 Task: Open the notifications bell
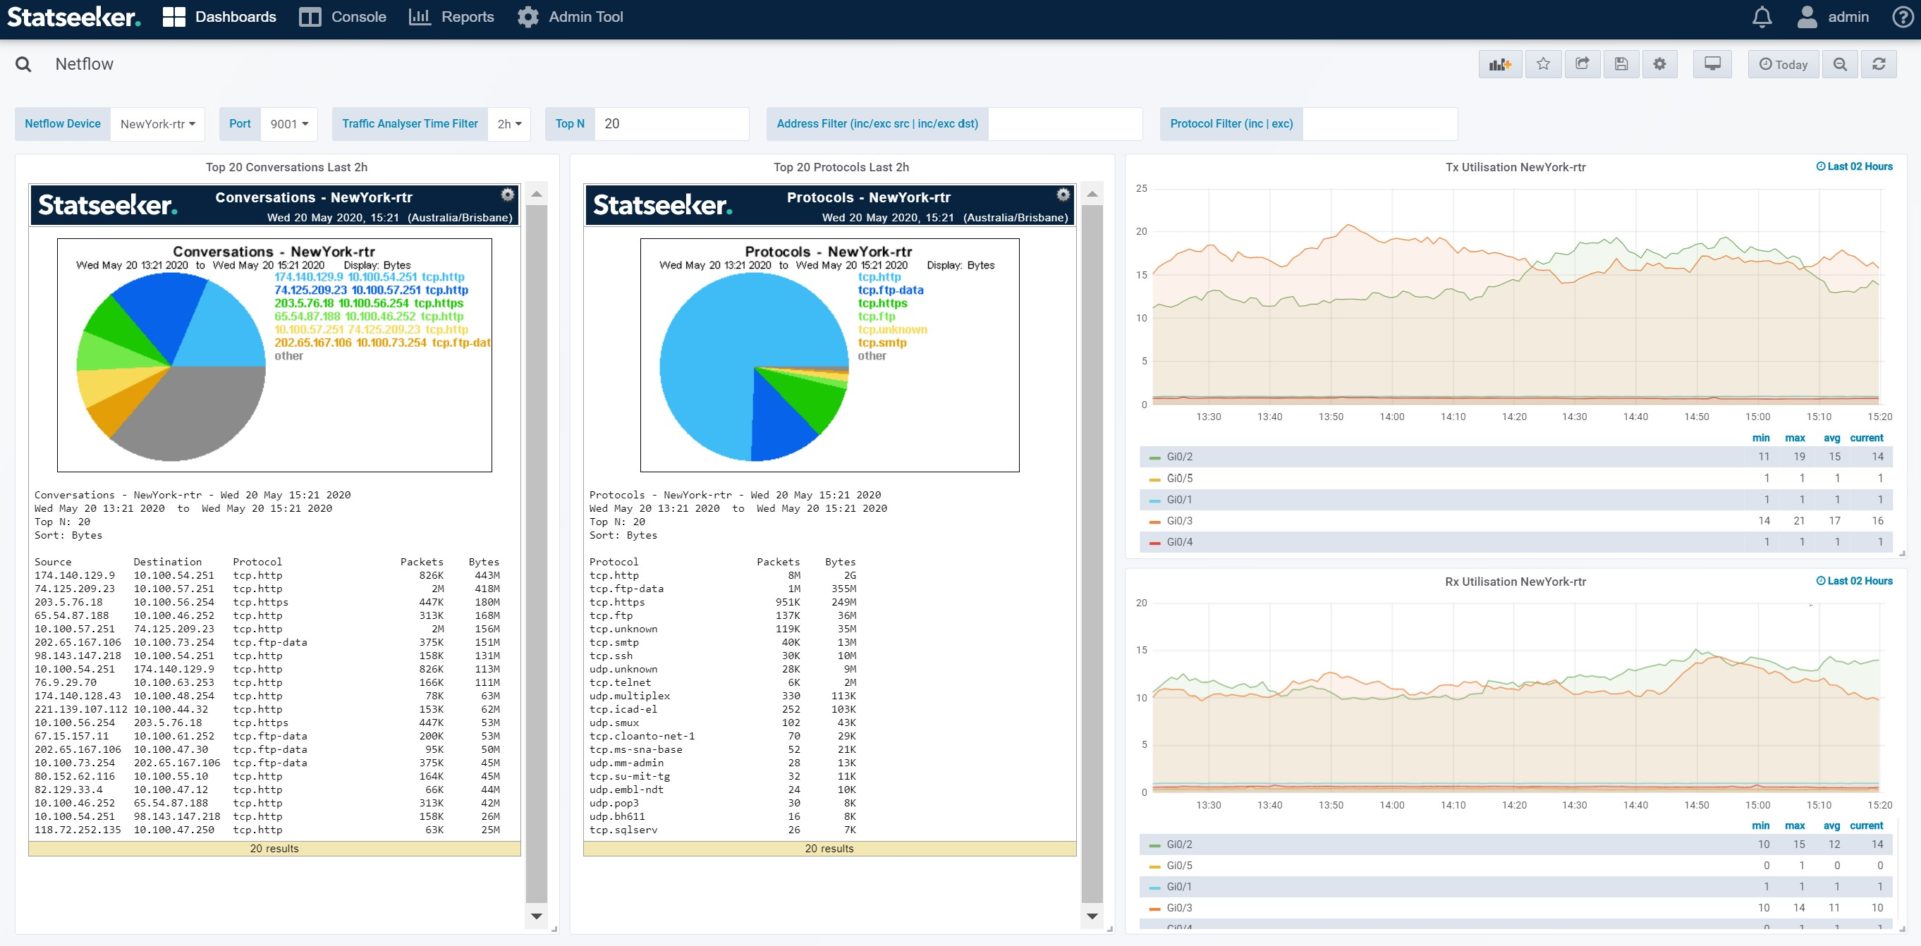(1762, 17)
